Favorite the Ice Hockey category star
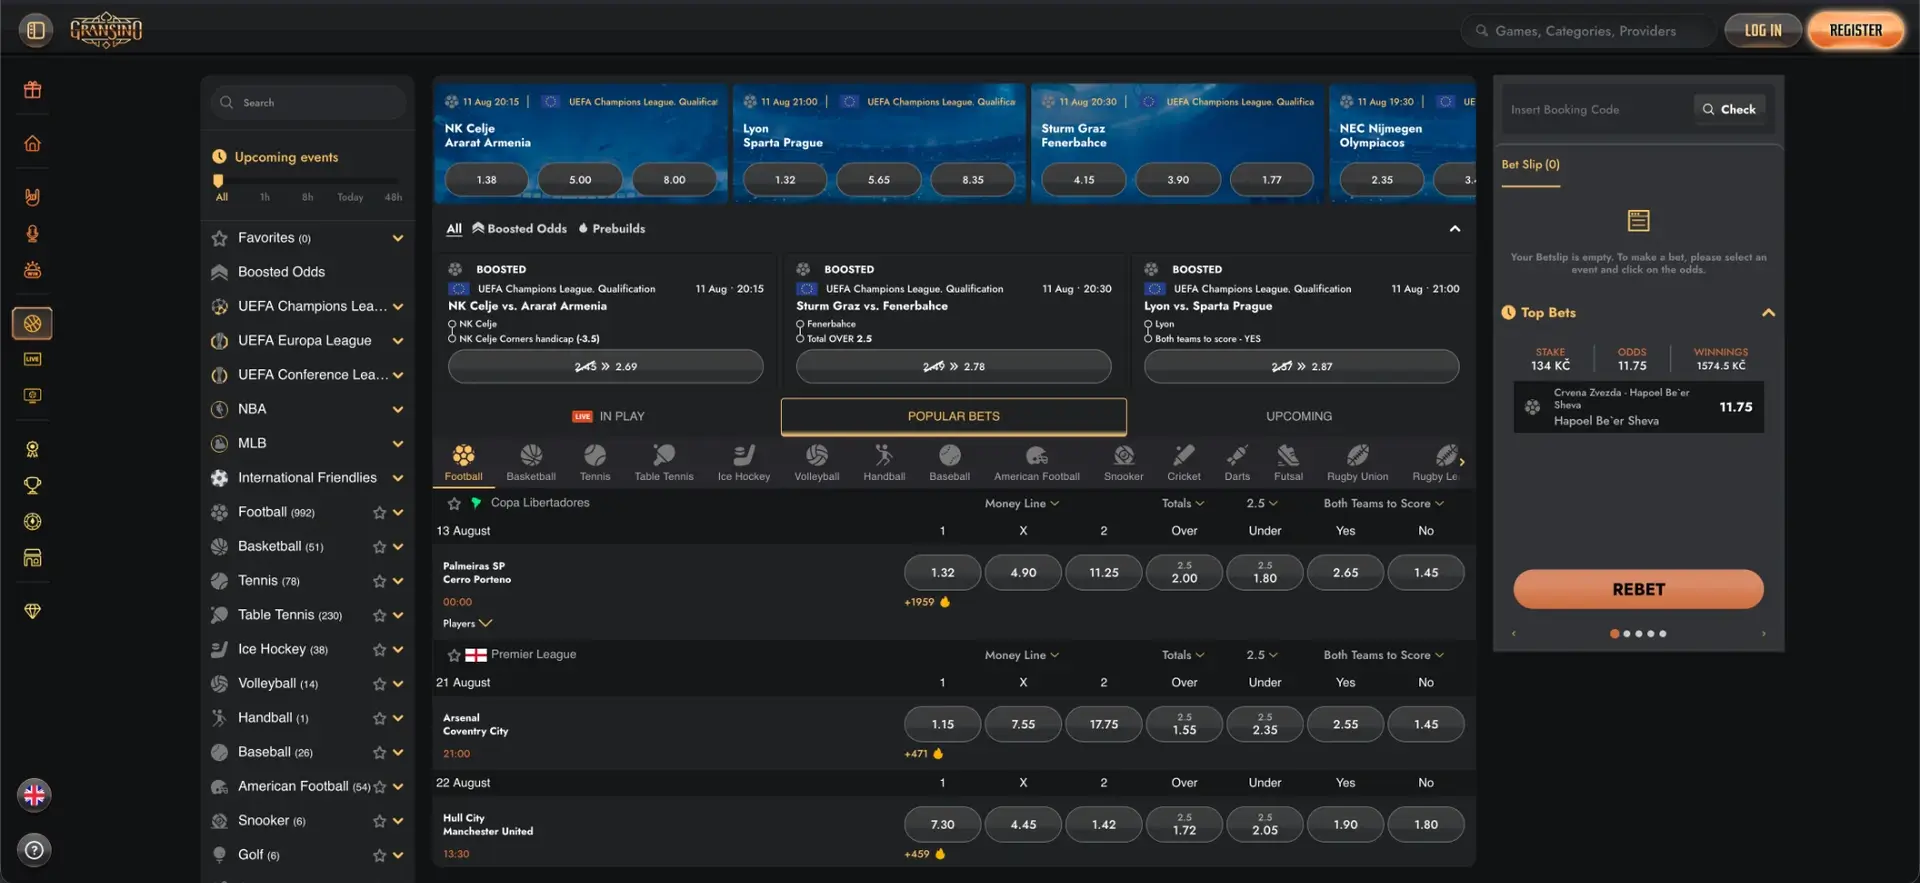 tap(379, 650)
